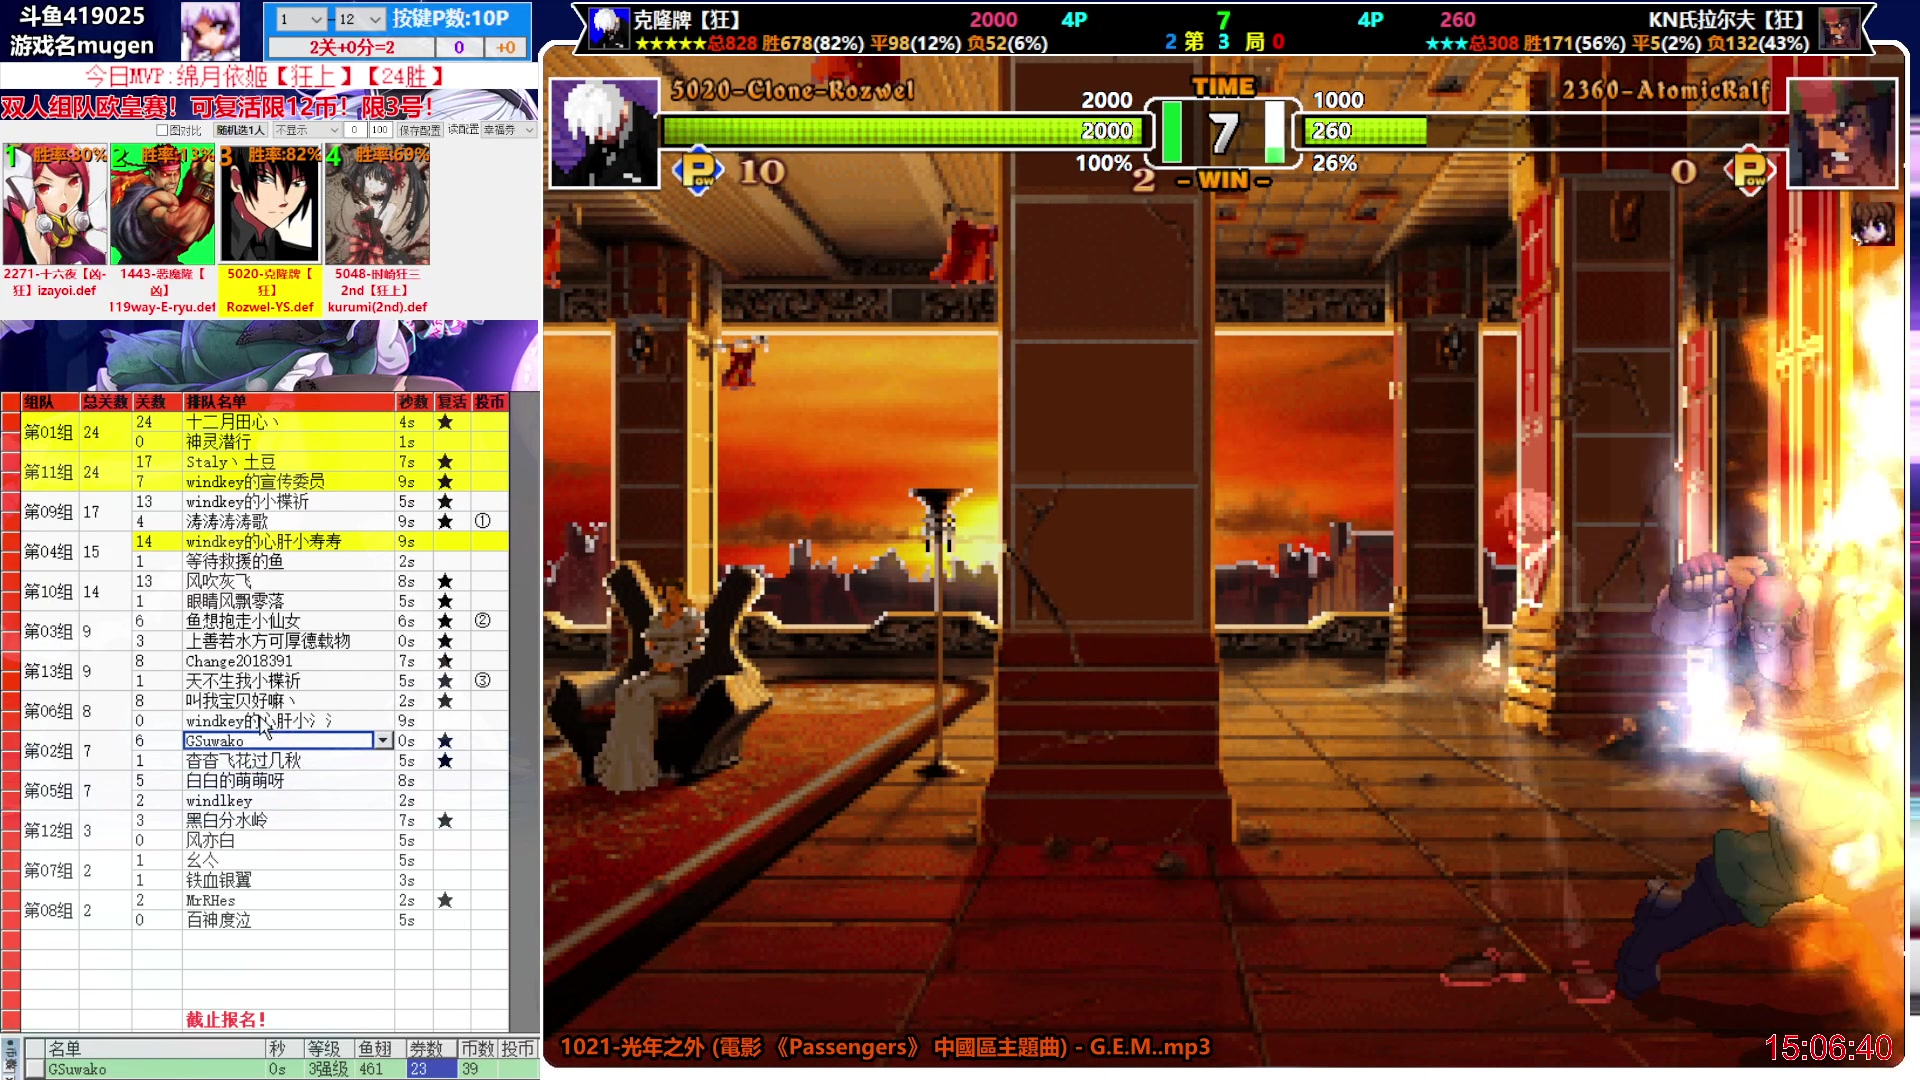
Task: Click the 秒数 column header
Action: pyautogui.click(x=414, y=402)
